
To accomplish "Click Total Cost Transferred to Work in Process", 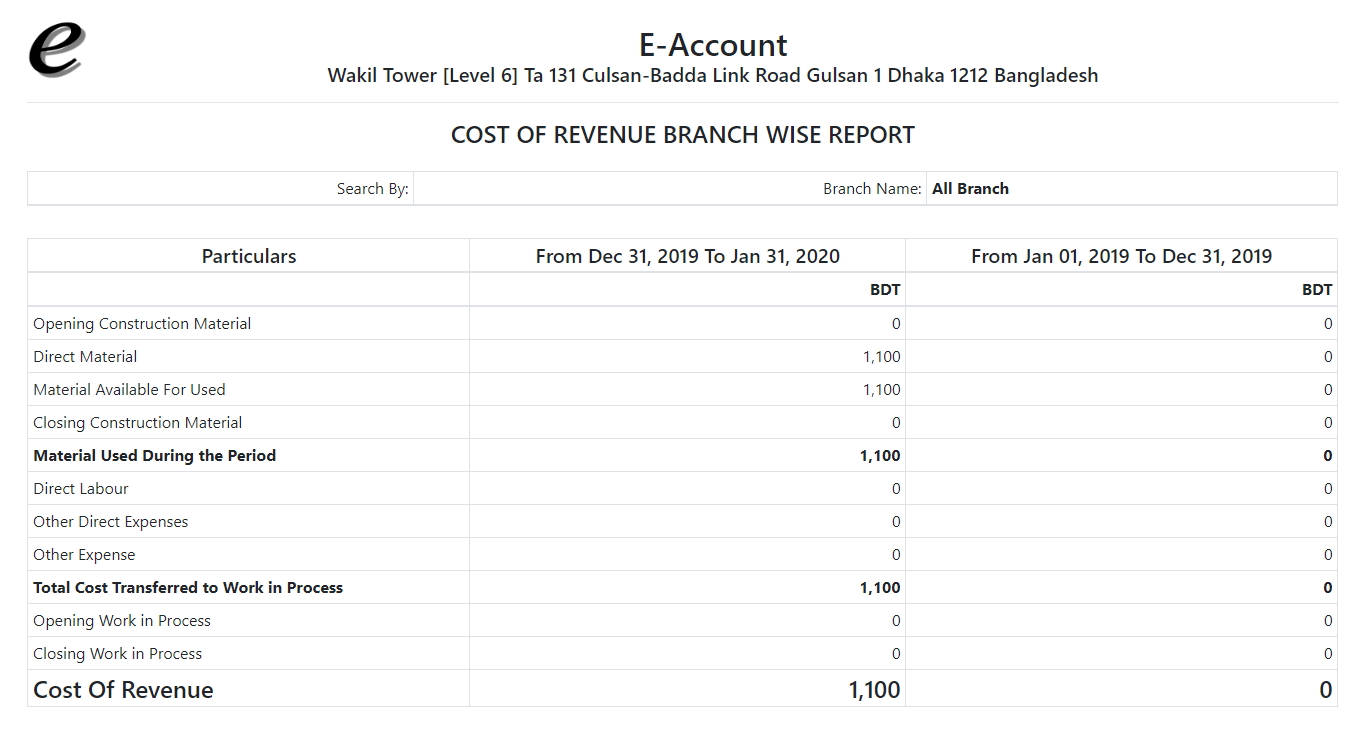I will click(x=188, y=588).
